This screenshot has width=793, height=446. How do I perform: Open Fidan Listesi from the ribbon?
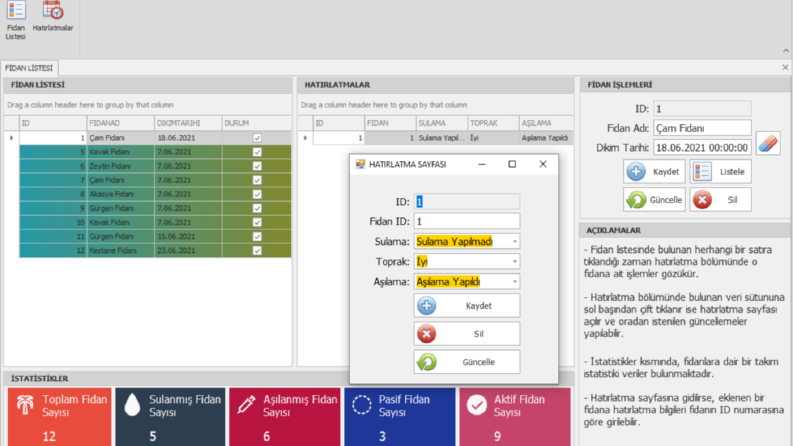coord(16,20)
